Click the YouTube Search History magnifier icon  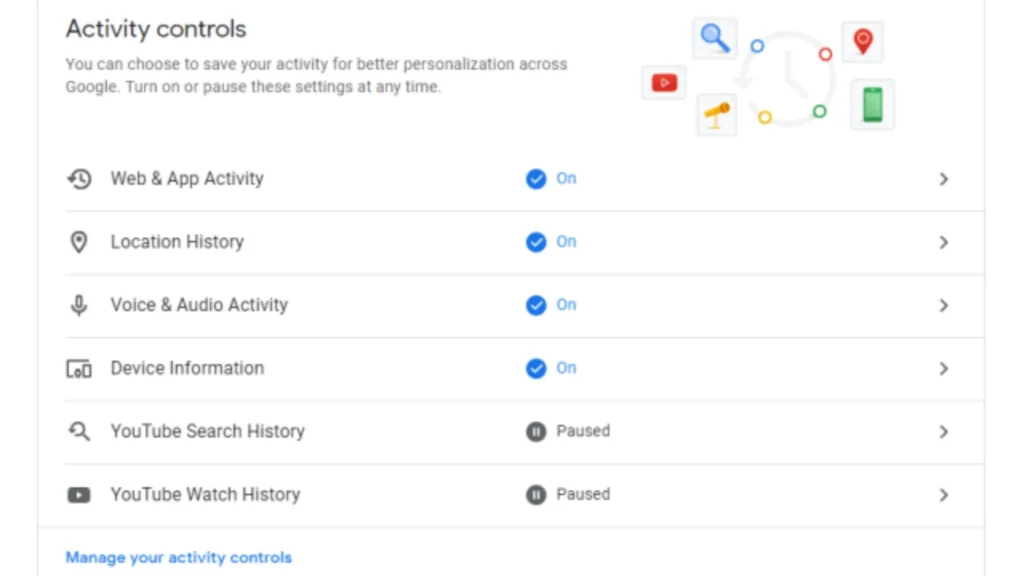pyautogui.click(x=79, y=431)
